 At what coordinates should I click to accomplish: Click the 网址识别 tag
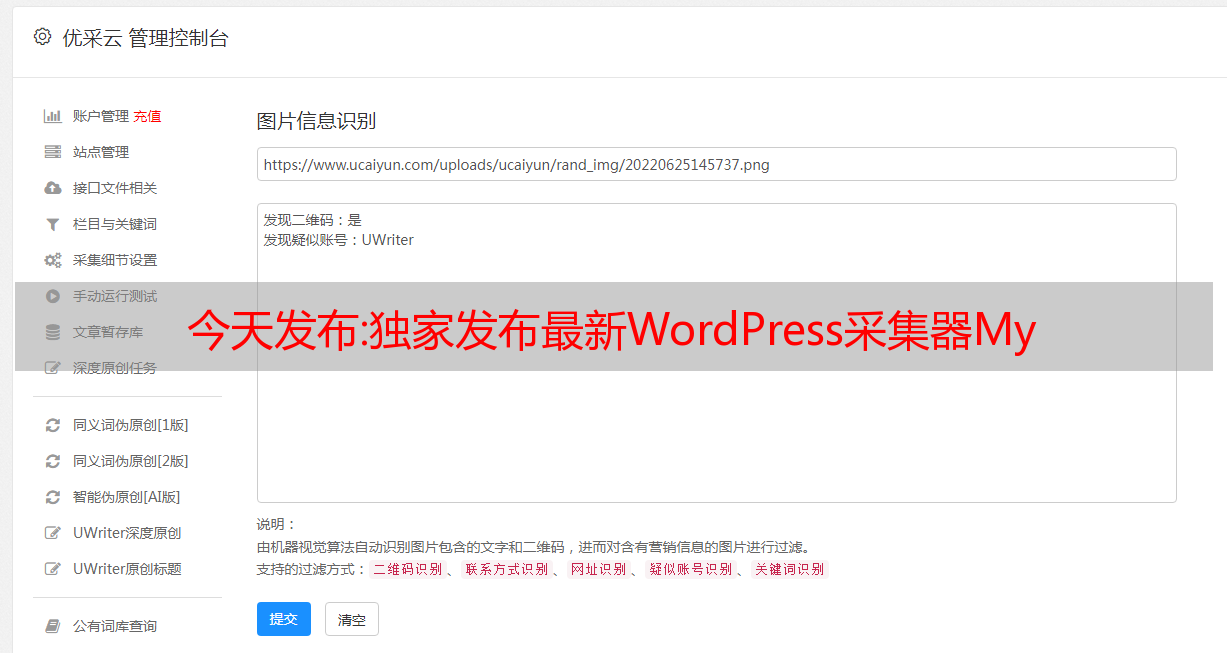pos(598,569)
